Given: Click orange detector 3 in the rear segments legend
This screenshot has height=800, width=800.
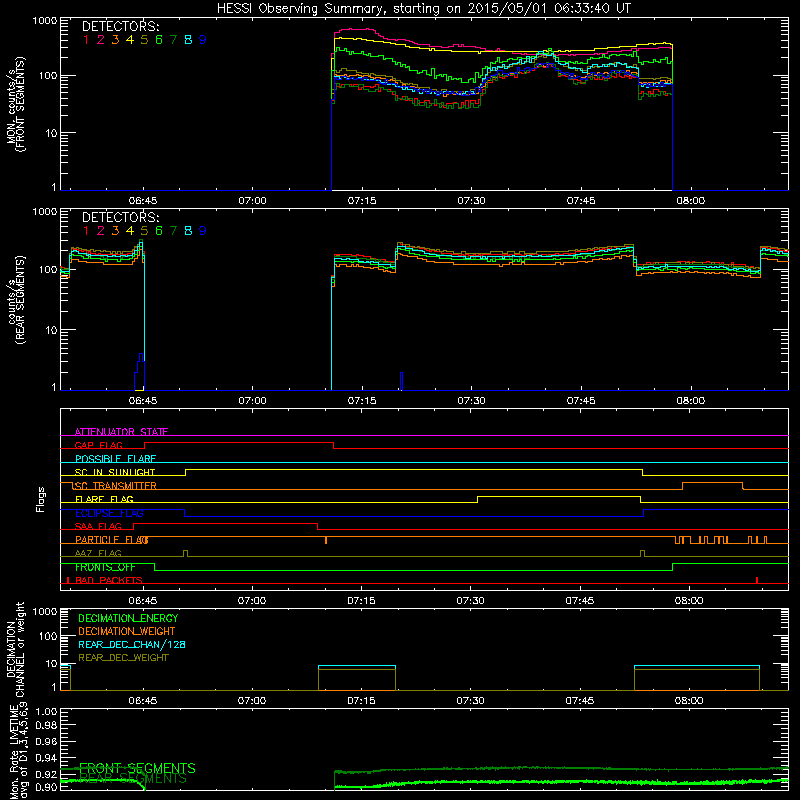Looking at the screenshot, I should (115, 231).
